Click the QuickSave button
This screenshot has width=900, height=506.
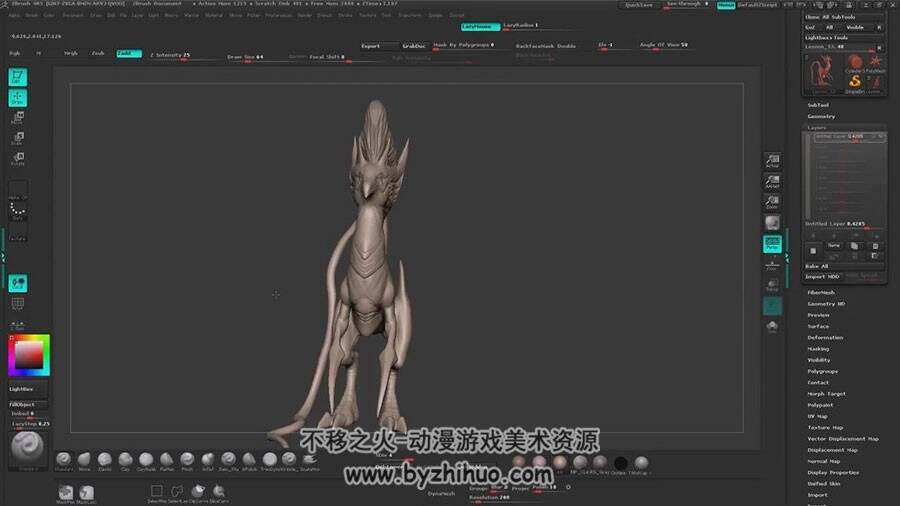pyautogui.click(x=639, y=5)
